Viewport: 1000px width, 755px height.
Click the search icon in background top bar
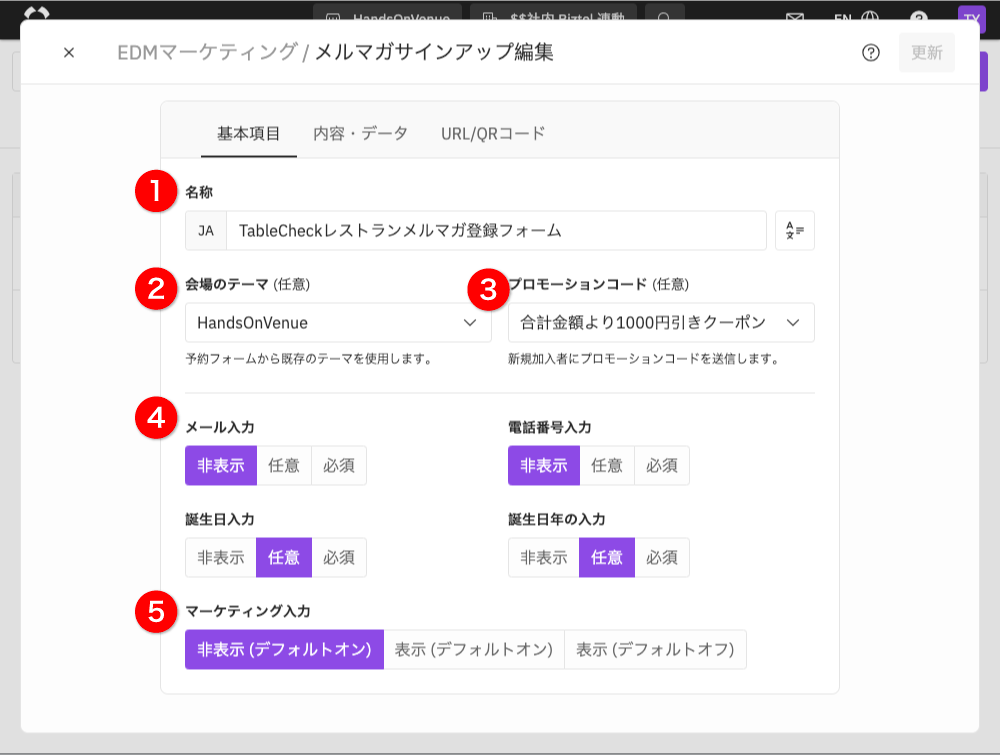tap(664, 17)
